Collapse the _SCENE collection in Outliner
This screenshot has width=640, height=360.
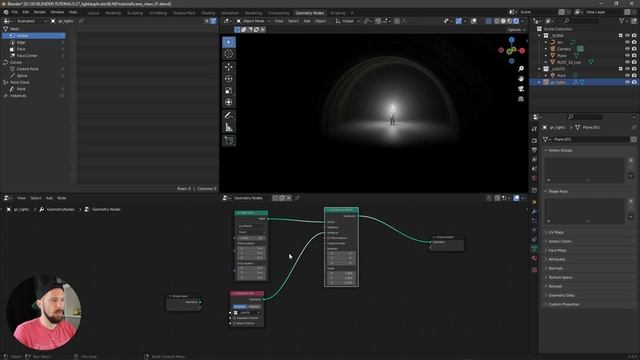click(x=540, y=36)
